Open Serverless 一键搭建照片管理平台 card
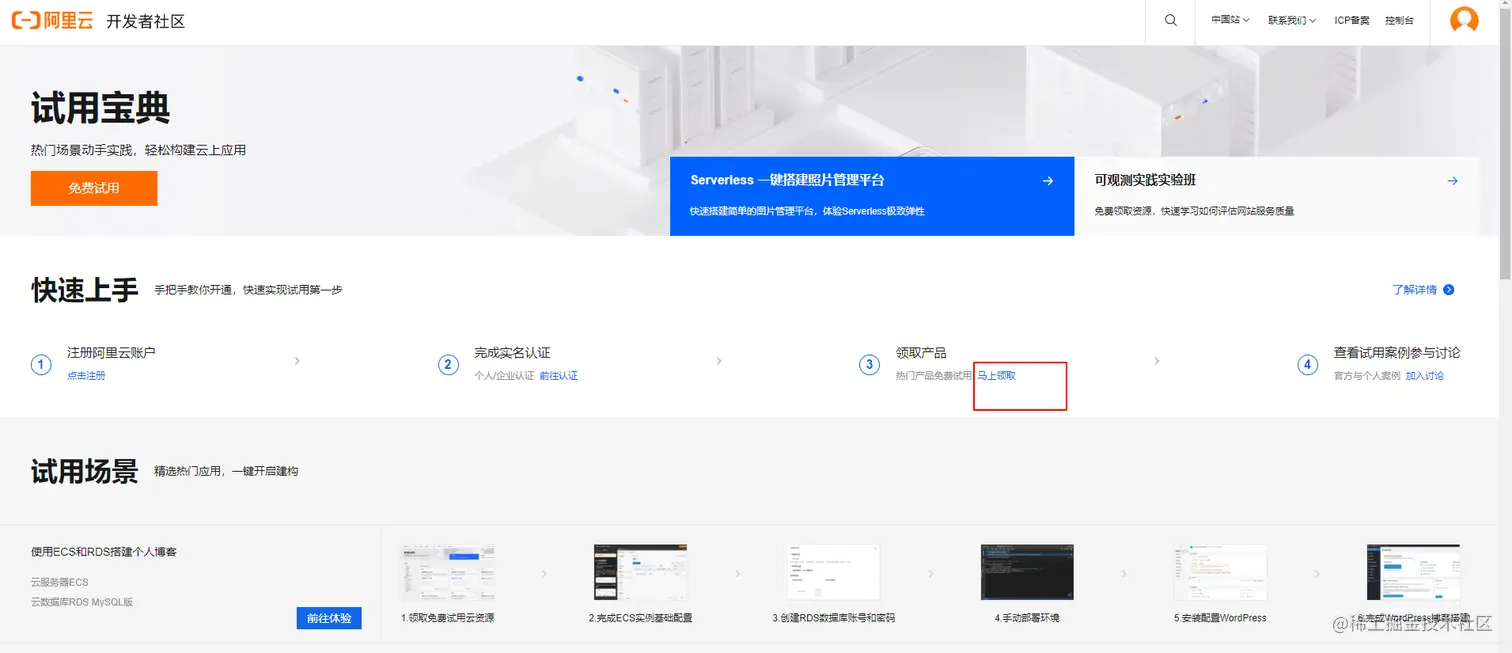 872,196
